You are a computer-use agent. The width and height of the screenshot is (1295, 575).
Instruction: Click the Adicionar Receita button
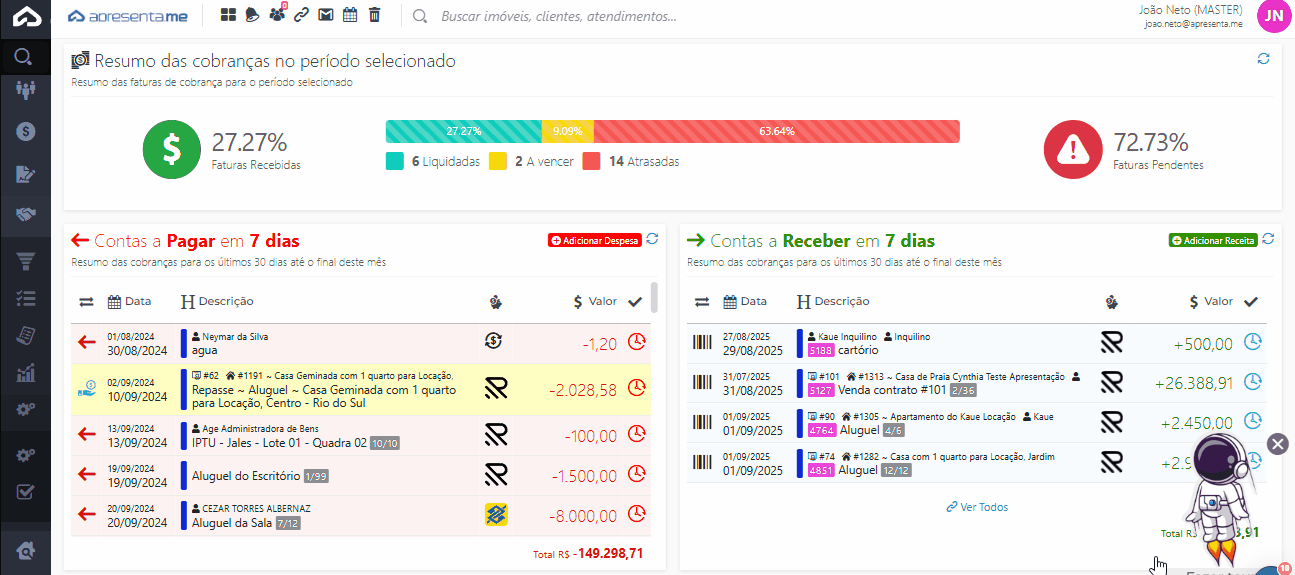[x=1213, y=241]
